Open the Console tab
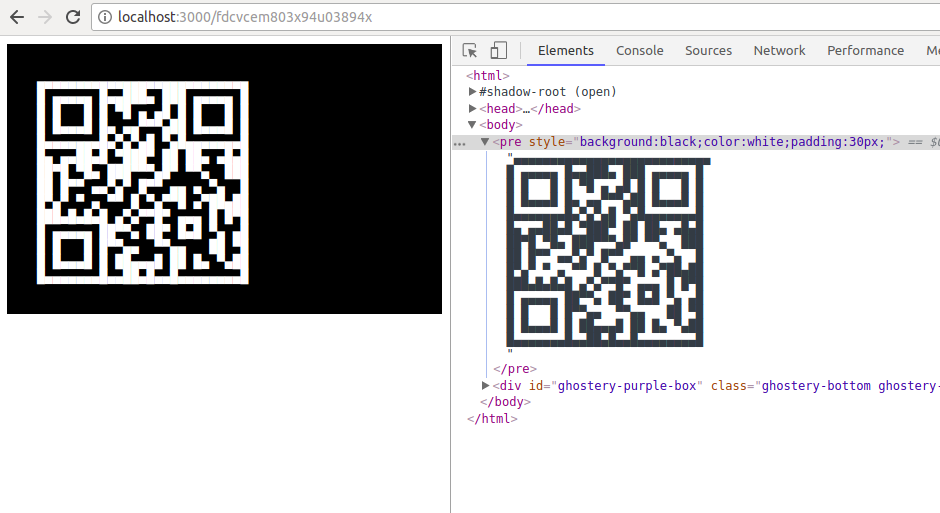 (640, 51)
